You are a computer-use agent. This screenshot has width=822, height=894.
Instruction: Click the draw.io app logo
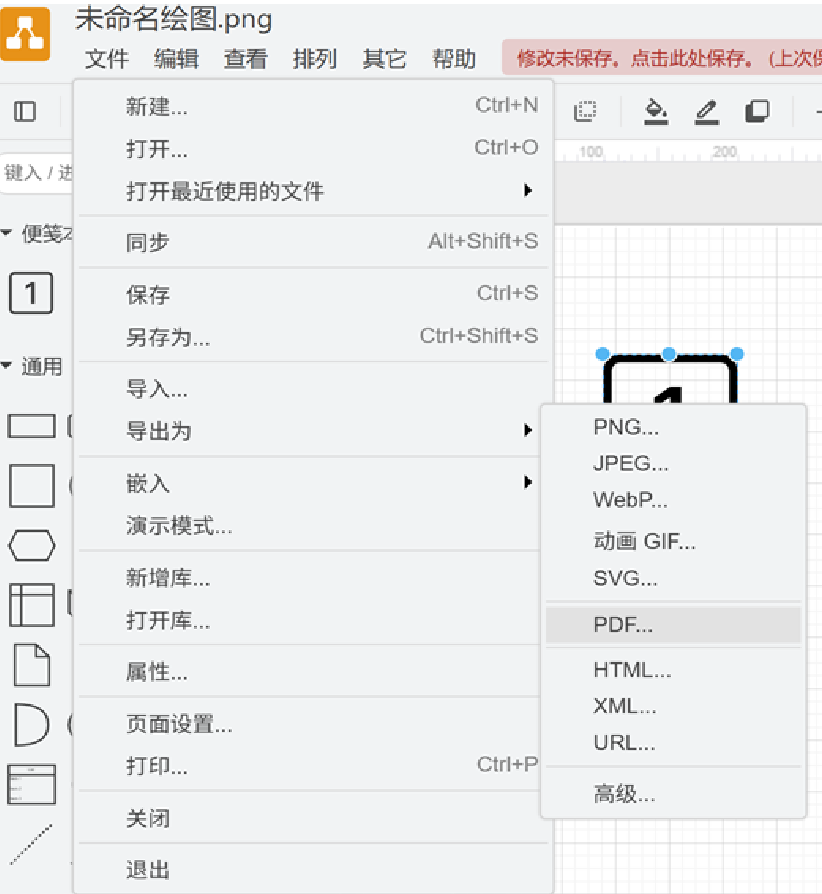pos(25,34)
